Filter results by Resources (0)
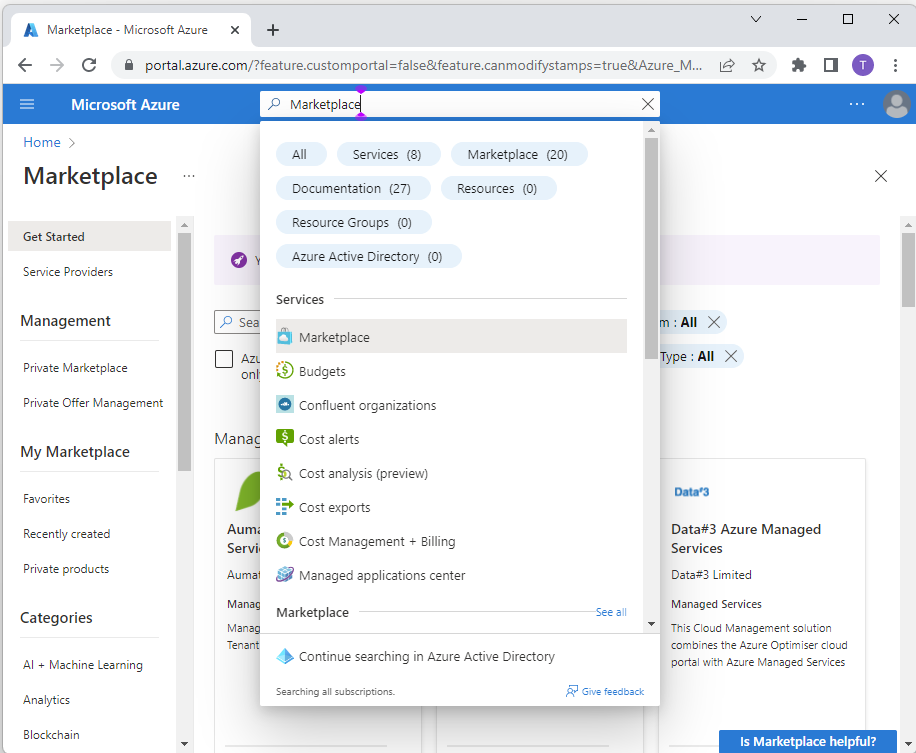The image size is (916, 753). [x=497, y=188]
